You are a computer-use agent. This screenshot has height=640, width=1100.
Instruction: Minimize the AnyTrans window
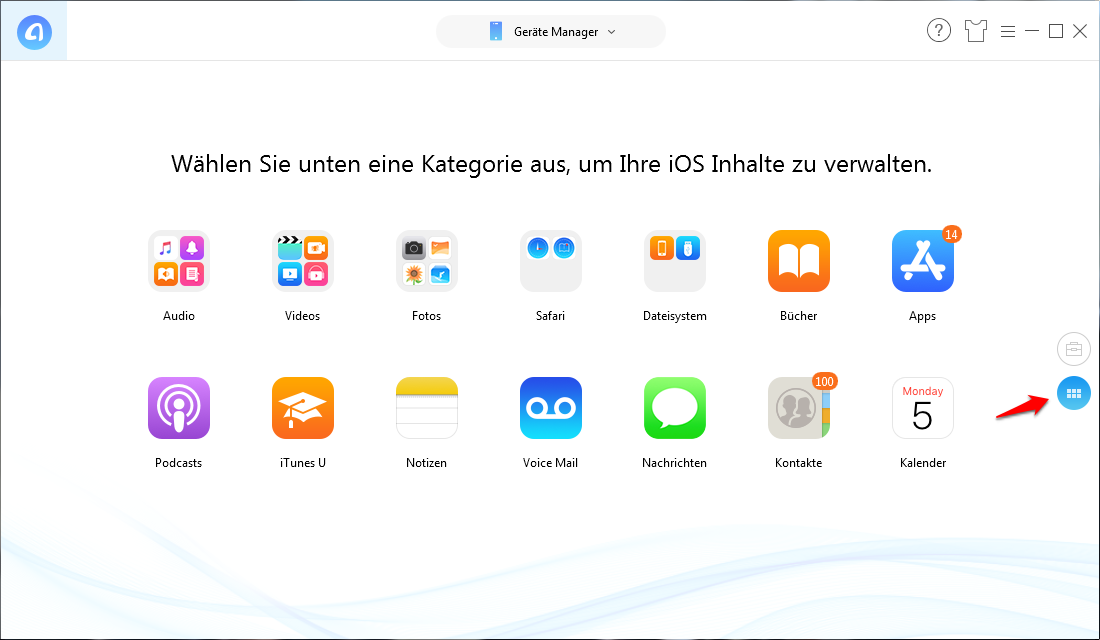pos(1031,31)
